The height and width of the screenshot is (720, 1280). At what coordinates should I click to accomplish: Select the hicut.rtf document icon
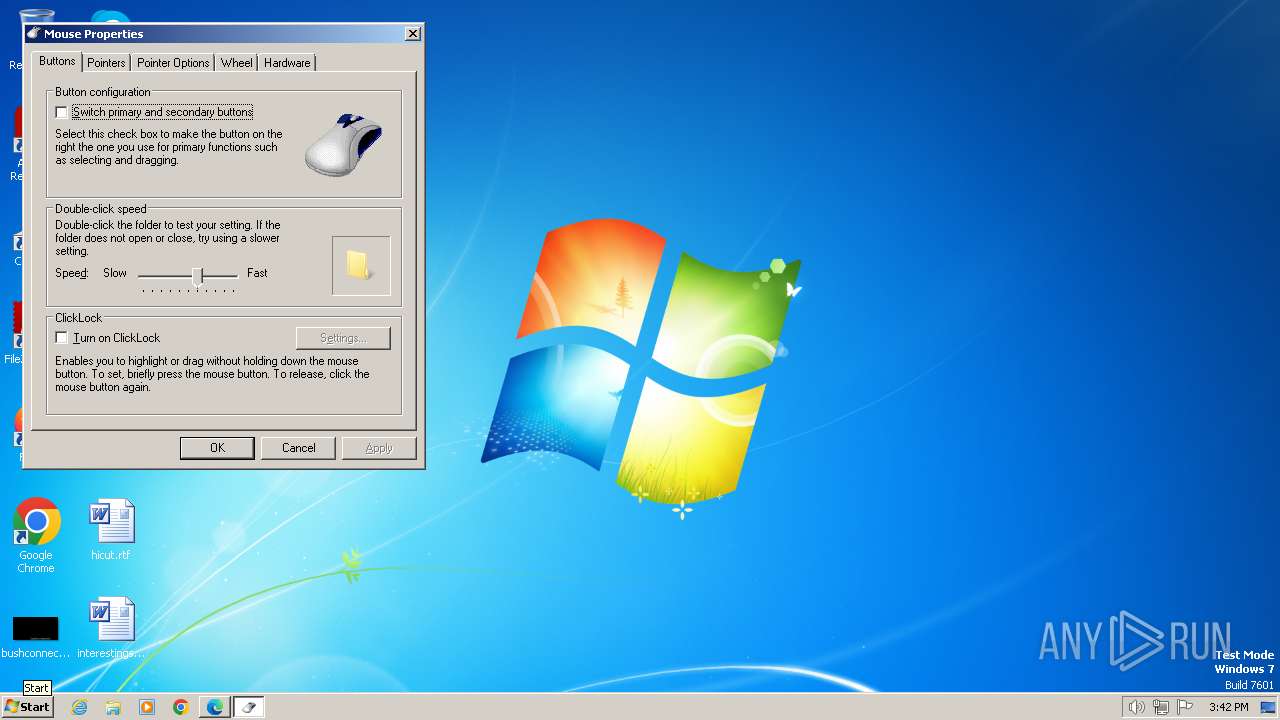111,530
